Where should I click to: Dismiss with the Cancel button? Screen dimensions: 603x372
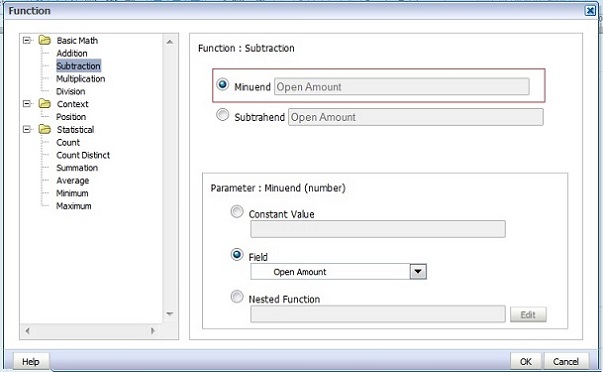566,362
